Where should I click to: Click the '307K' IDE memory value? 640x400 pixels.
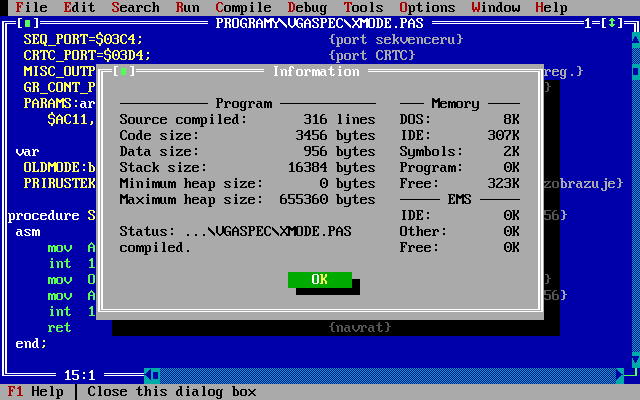504,136
